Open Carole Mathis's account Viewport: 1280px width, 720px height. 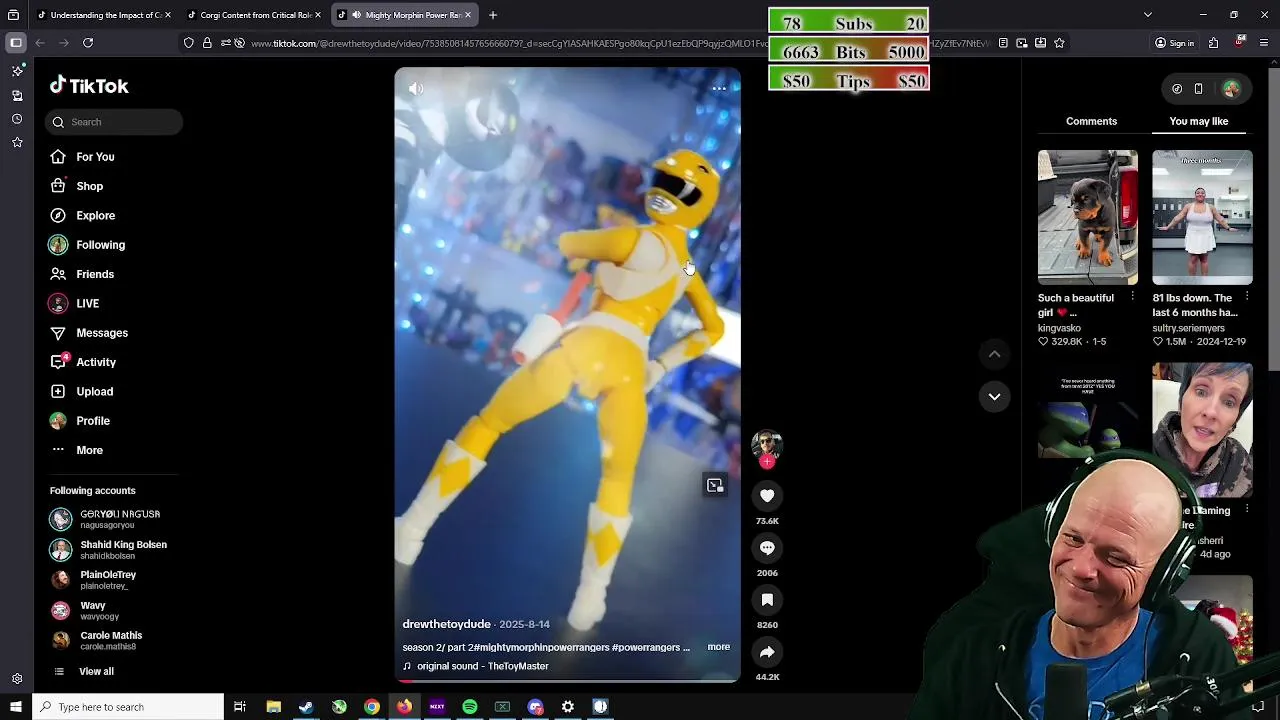(x=97, y=640)
